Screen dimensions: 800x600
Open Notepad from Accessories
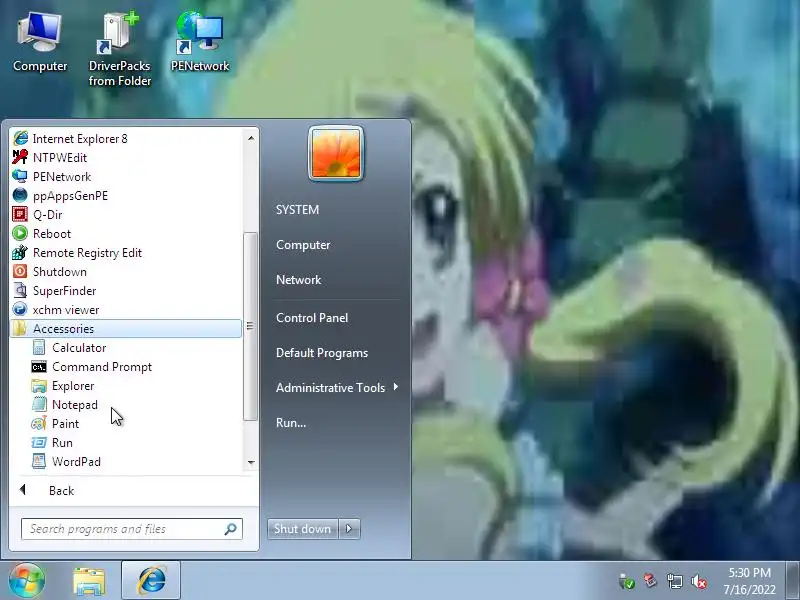[126, 405]
